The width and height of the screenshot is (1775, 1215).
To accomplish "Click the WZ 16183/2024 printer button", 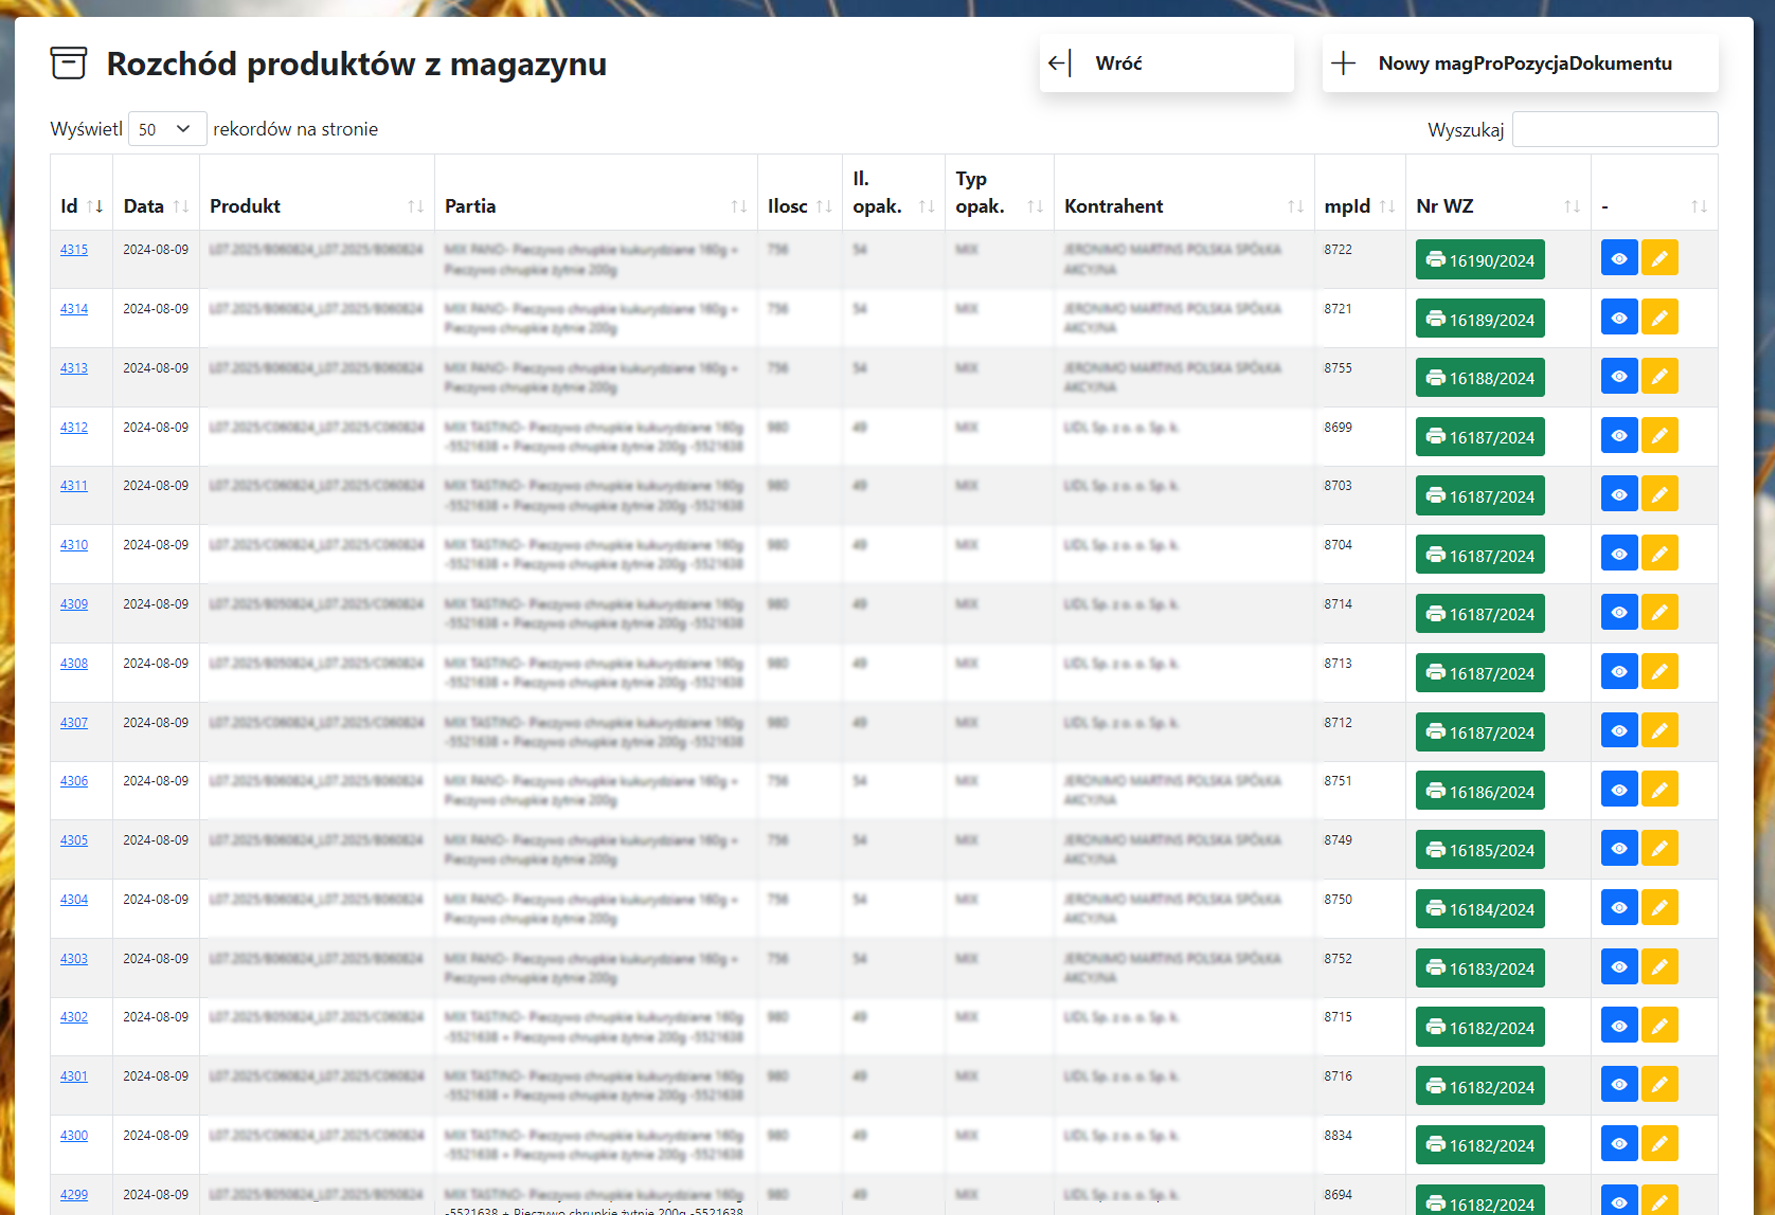I will coord(1479,968).
